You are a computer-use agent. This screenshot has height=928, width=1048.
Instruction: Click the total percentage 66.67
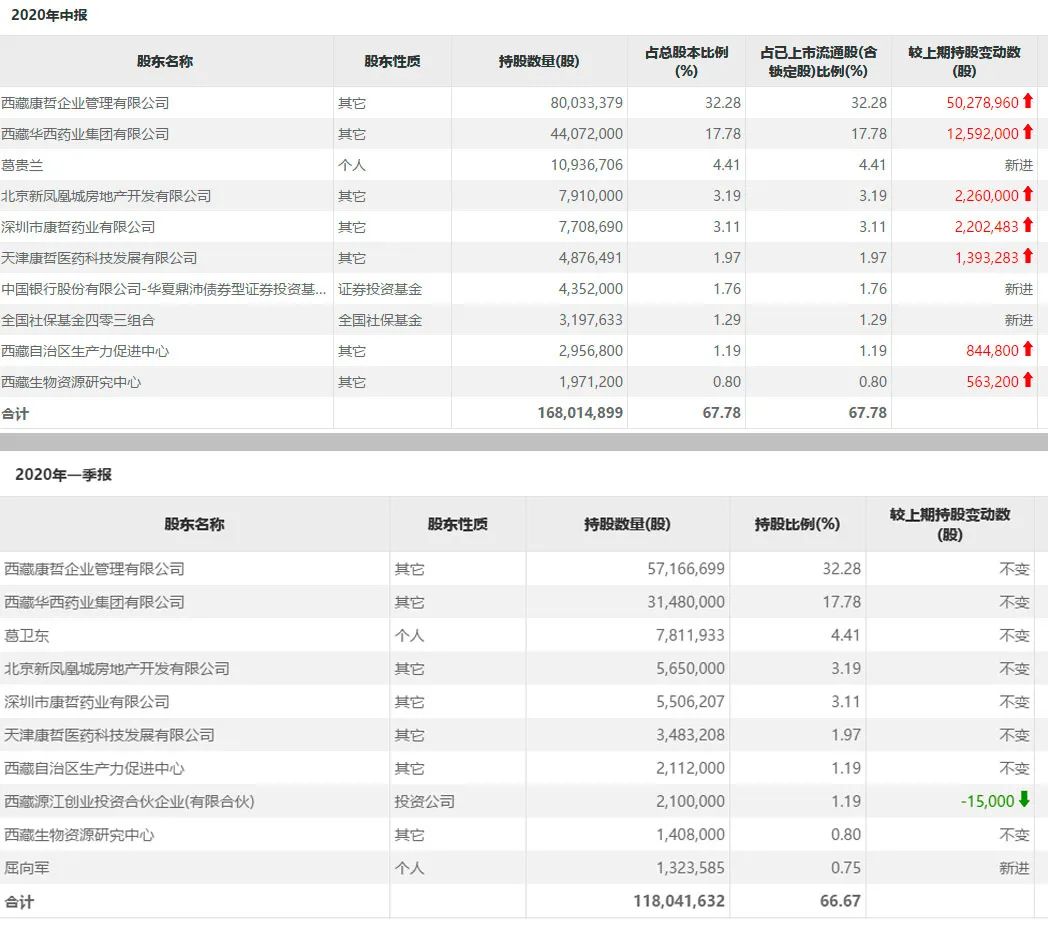pos(840,901)
